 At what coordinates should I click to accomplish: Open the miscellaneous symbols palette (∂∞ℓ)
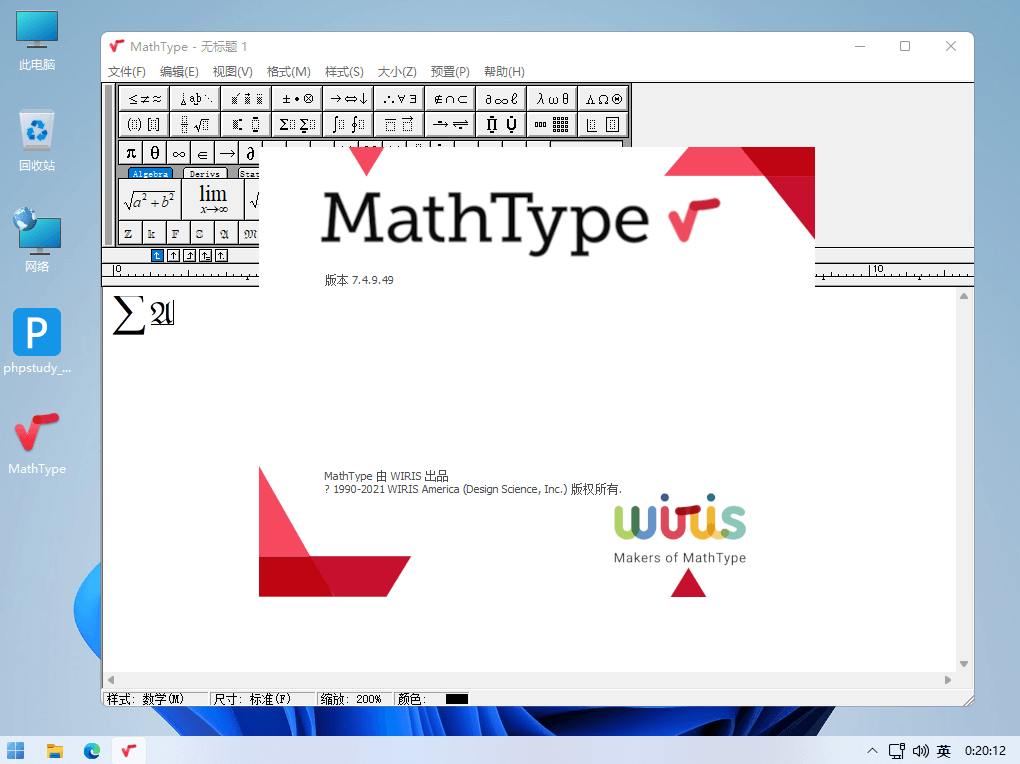[x=501, y=99]
